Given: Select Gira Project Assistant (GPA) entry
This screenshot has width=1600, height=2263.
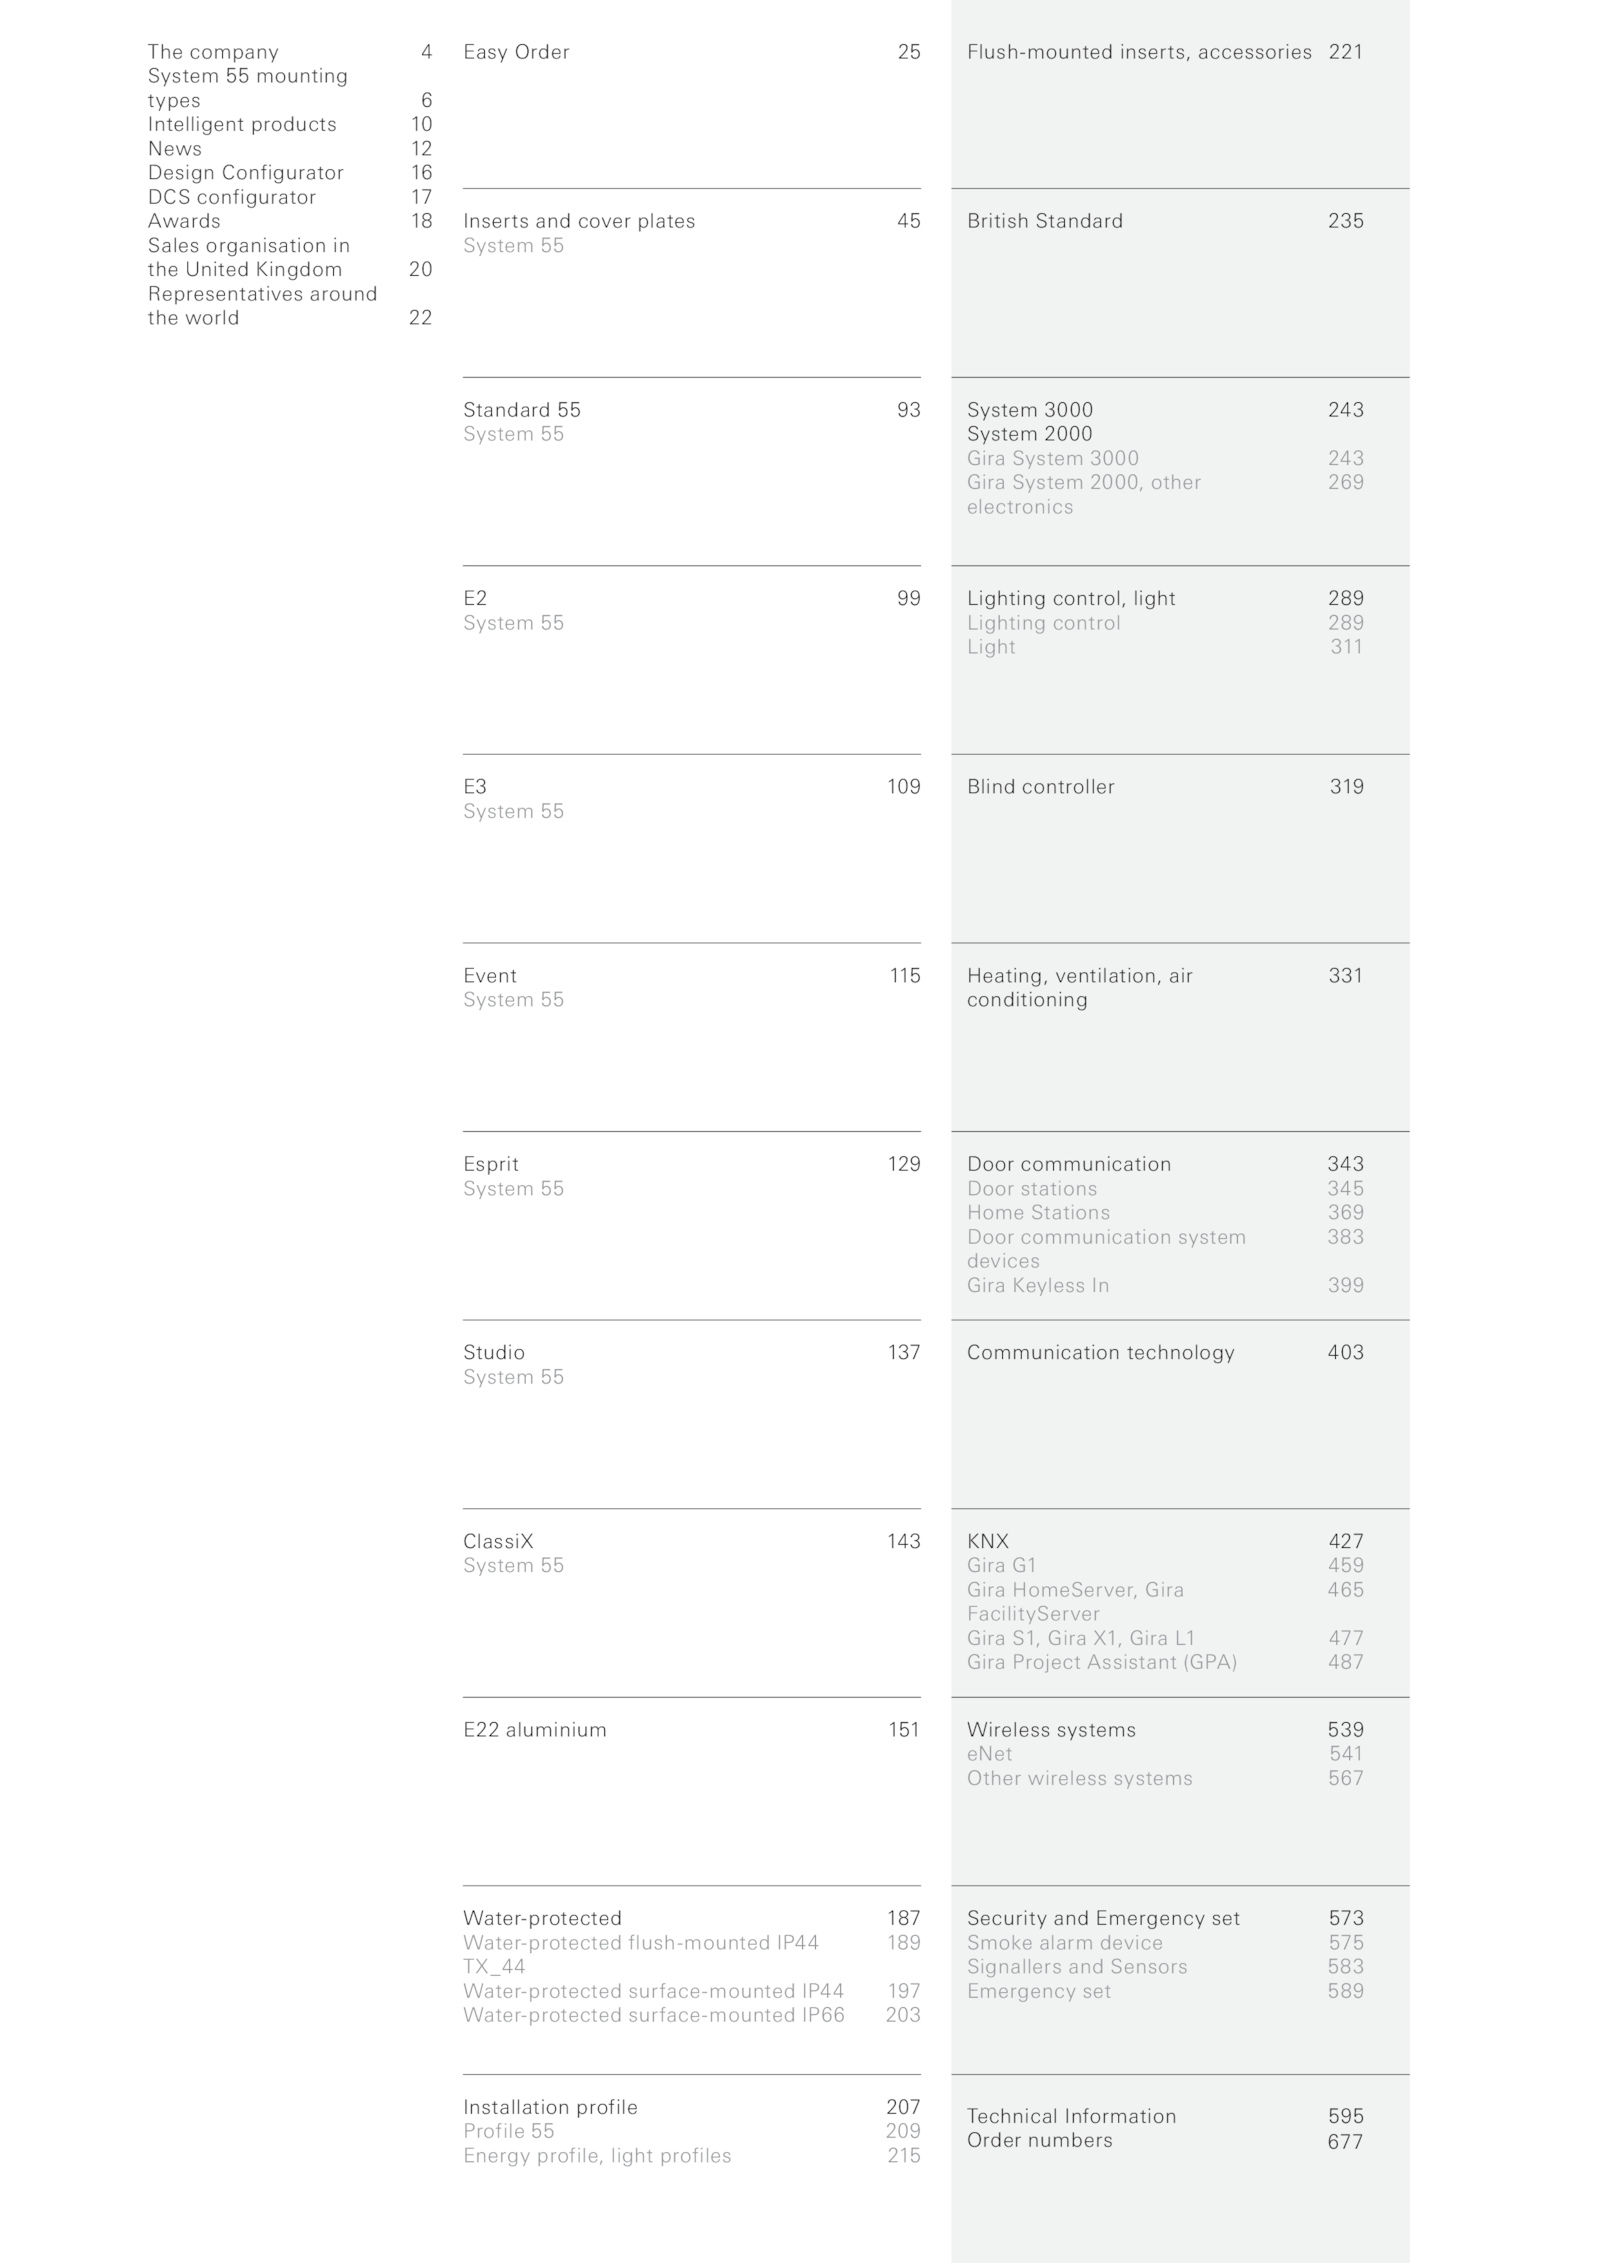Looking at the screenshot, I should pos(1102,1662).
